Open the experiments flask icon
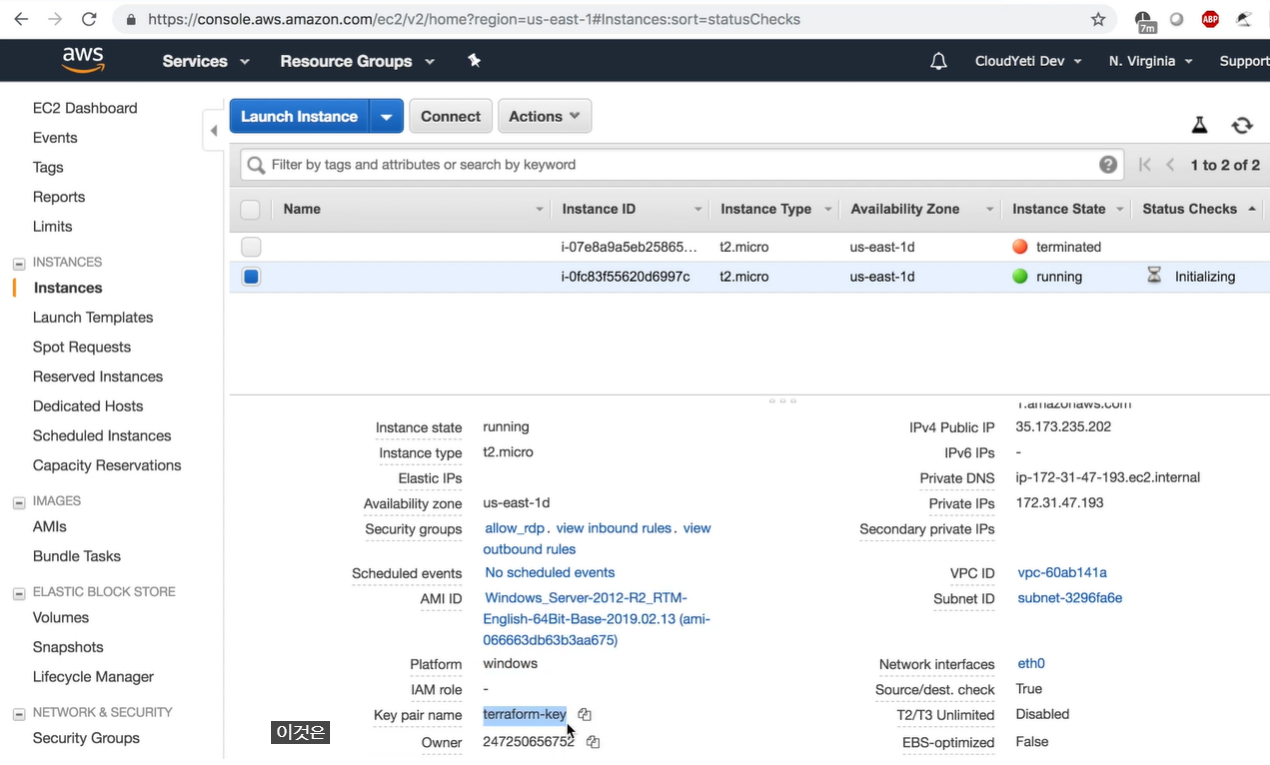 click(x=1199, y=125)
